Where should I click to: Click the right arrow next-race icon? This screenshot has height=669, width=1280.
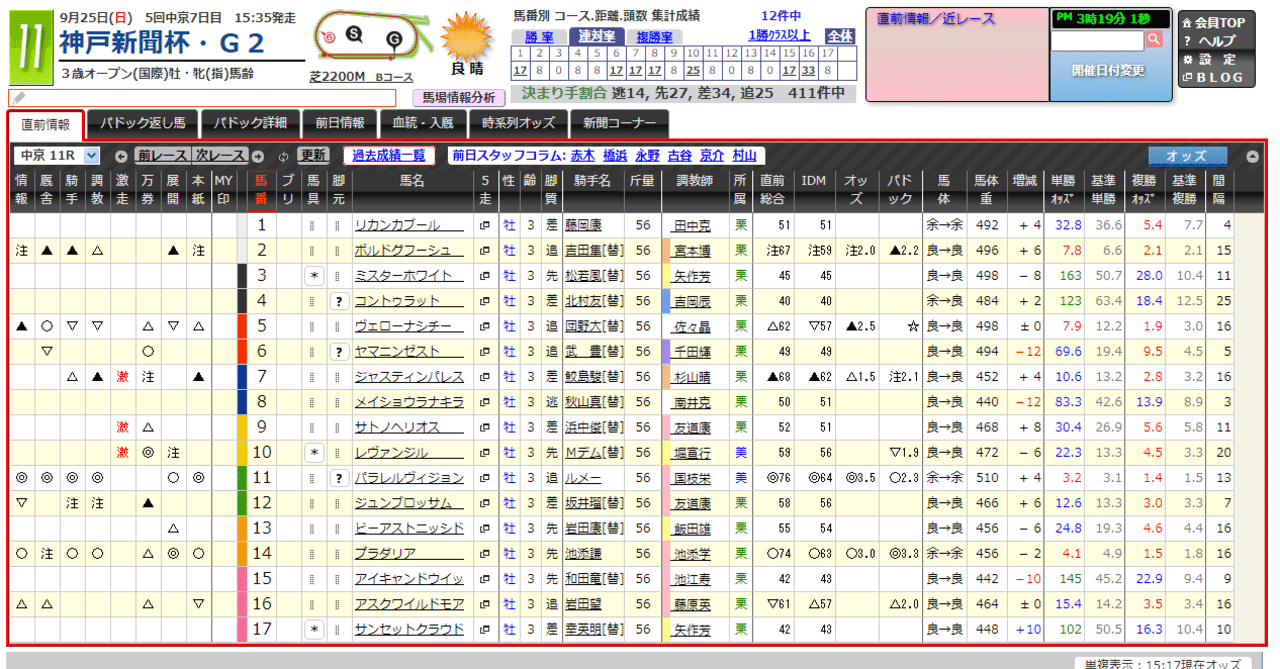258,155
